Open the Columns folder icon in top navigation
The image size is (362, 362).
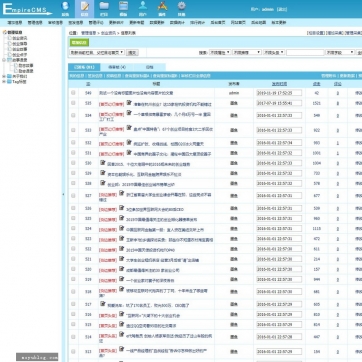[104, 6]
